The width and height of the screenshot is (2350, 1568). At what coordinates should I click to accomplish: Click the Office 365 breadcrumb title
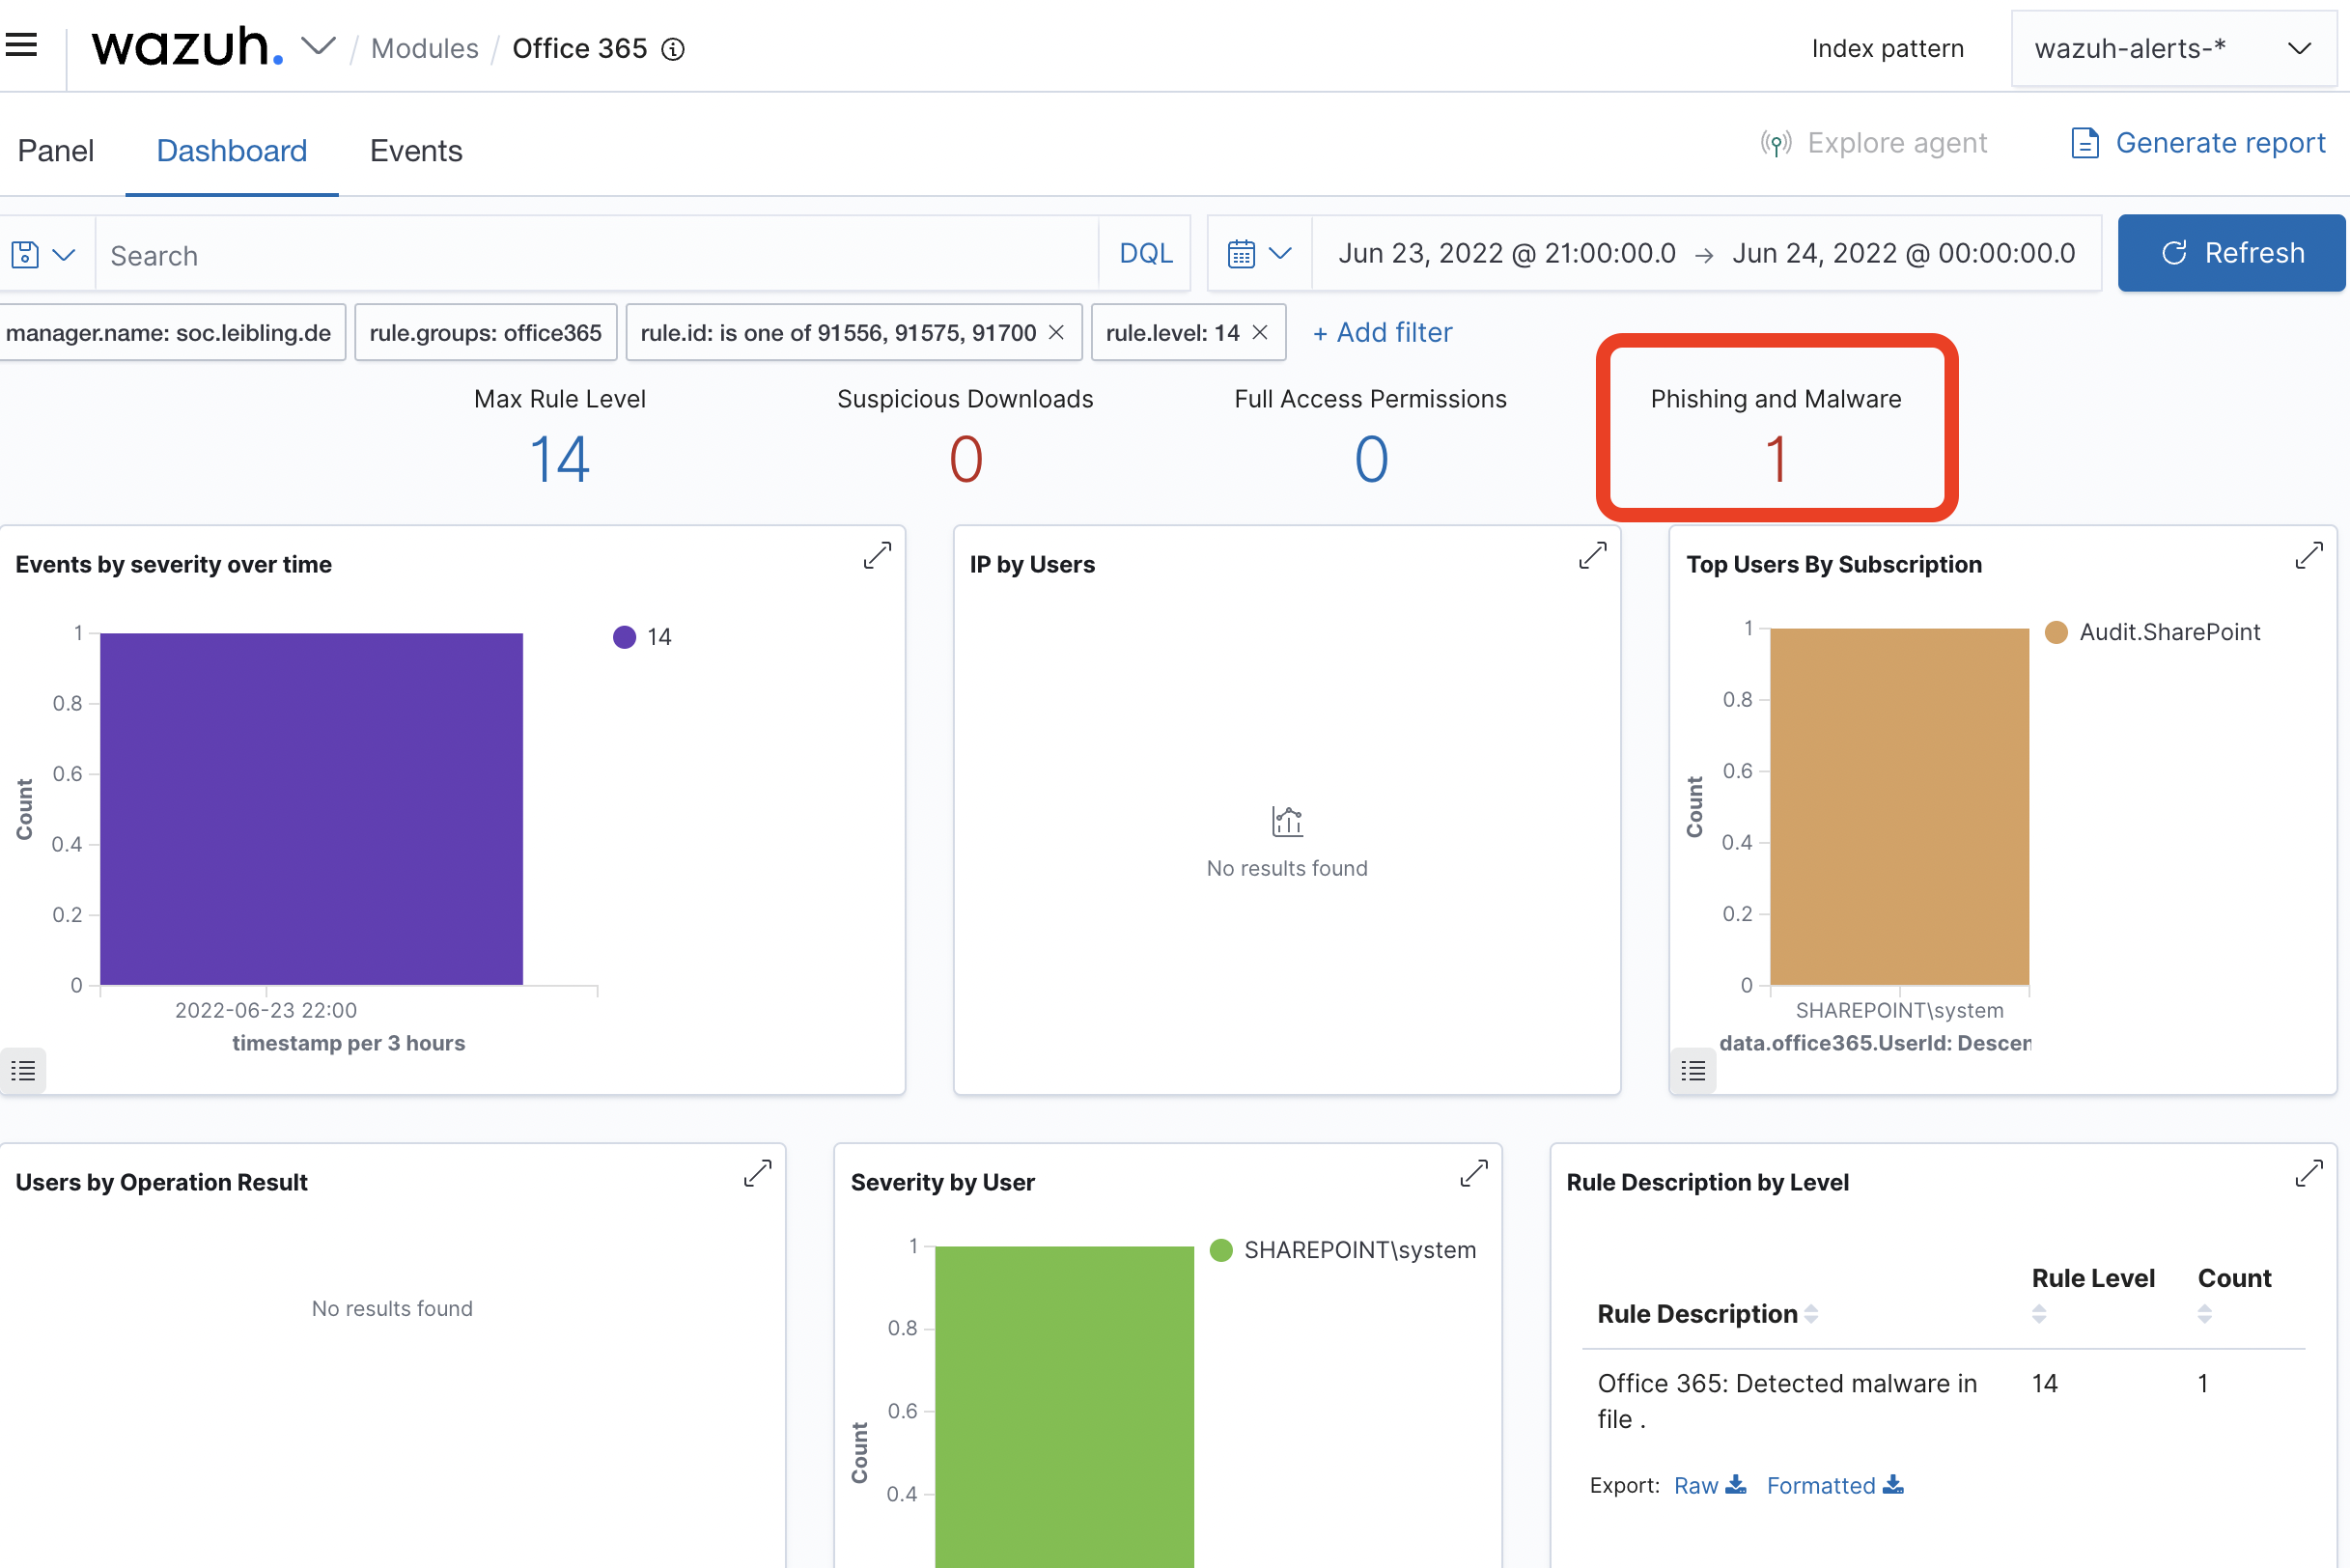pyautogui.click(x=580, y=48)
